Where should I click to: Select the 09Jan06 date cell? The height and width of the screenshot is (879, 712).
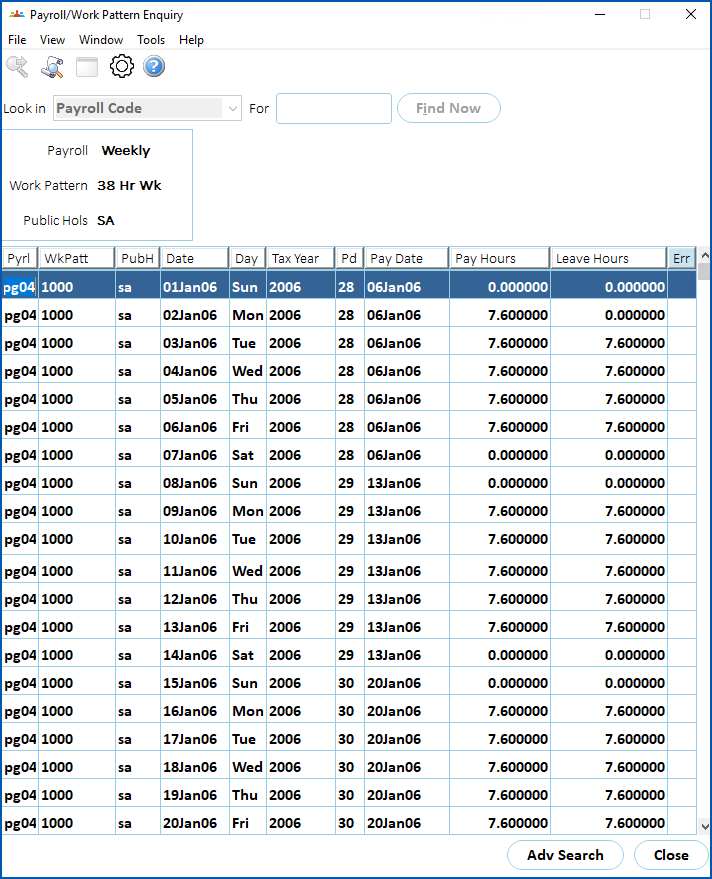(195, 511)
